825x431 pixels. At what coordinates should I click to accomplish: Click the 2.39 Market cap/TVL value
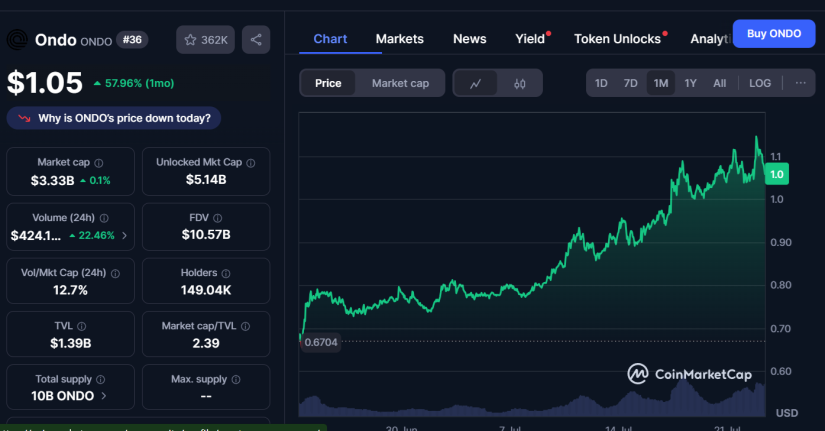pos(206,343)
